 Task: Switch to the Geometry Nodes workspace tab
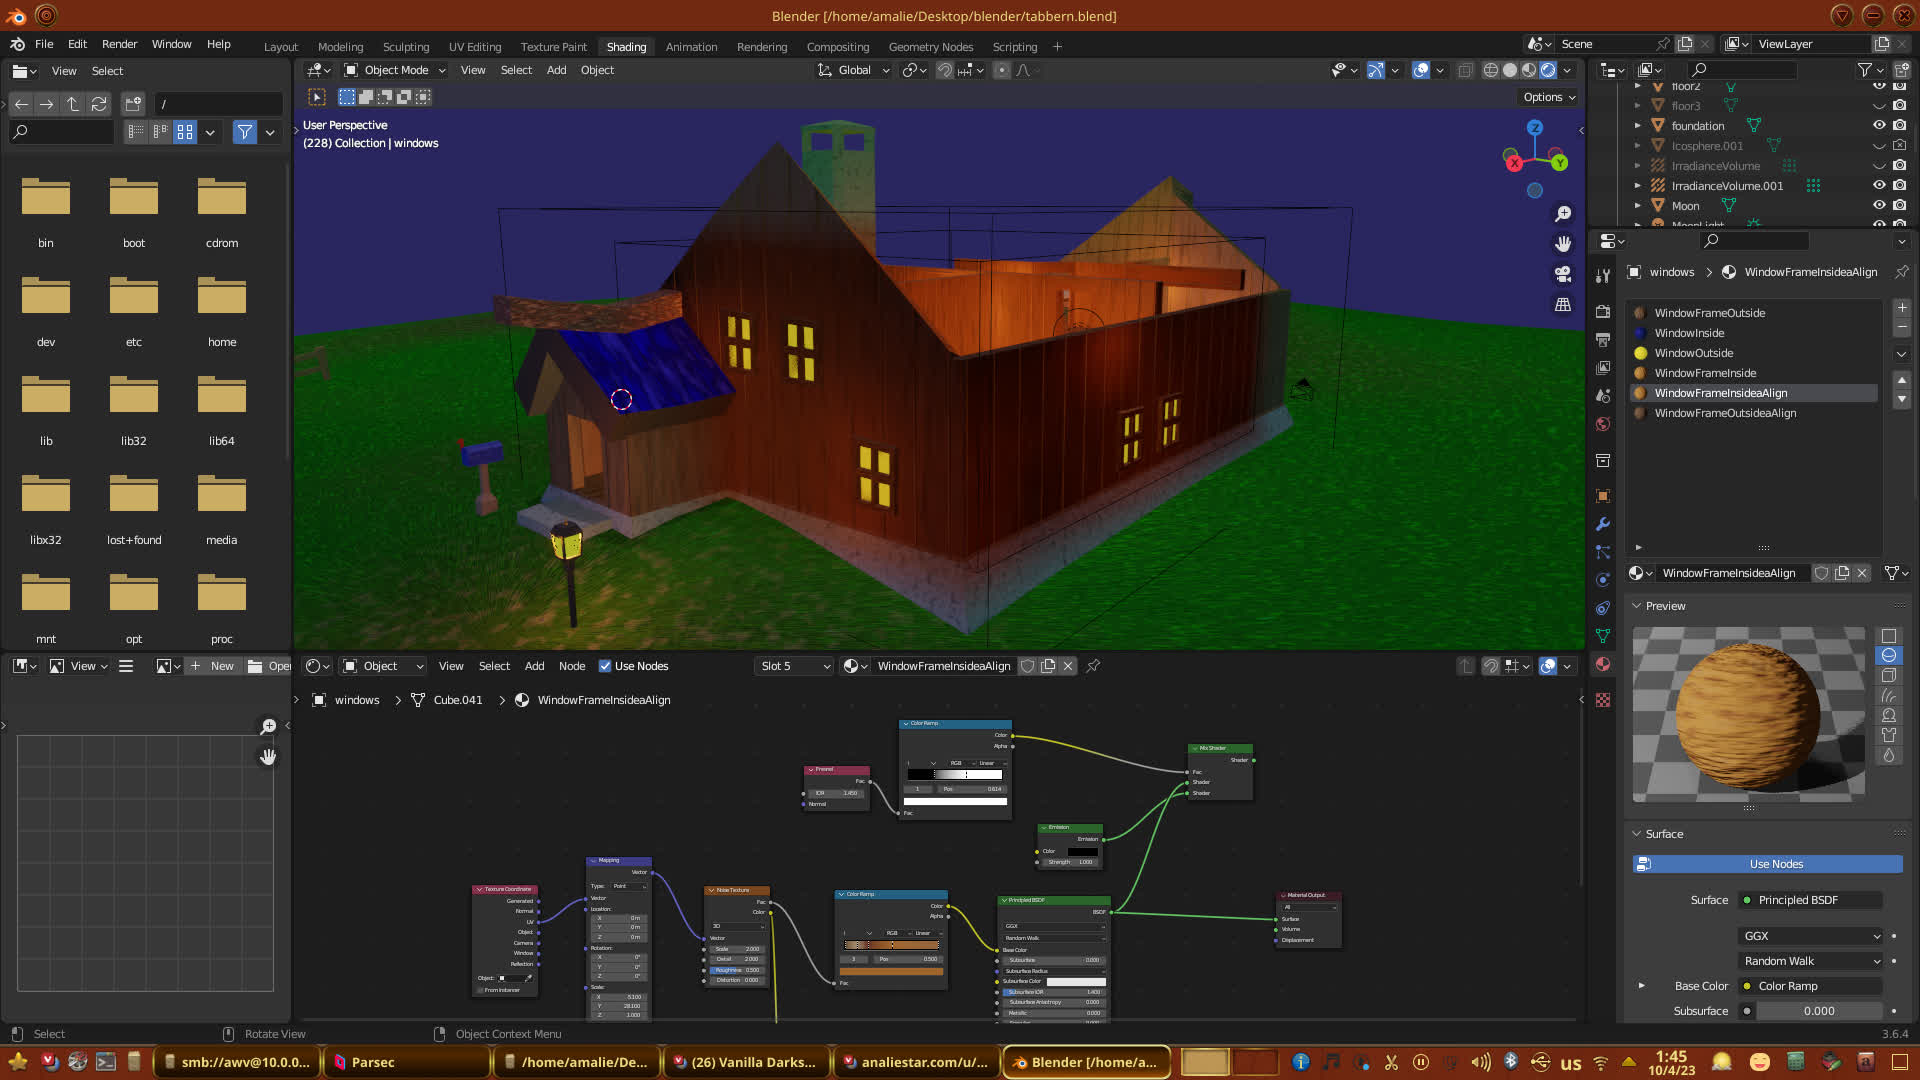click(930, 47)
